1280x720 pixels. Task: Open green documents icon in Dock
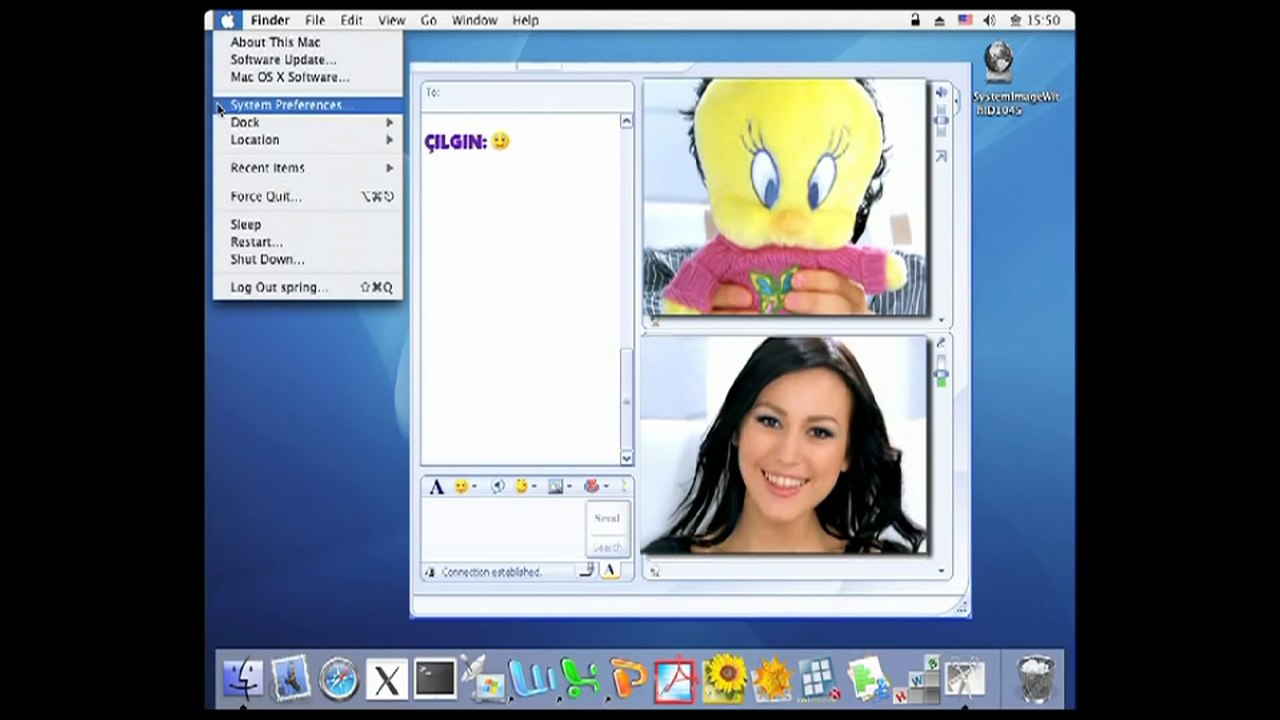click(868, 679)
